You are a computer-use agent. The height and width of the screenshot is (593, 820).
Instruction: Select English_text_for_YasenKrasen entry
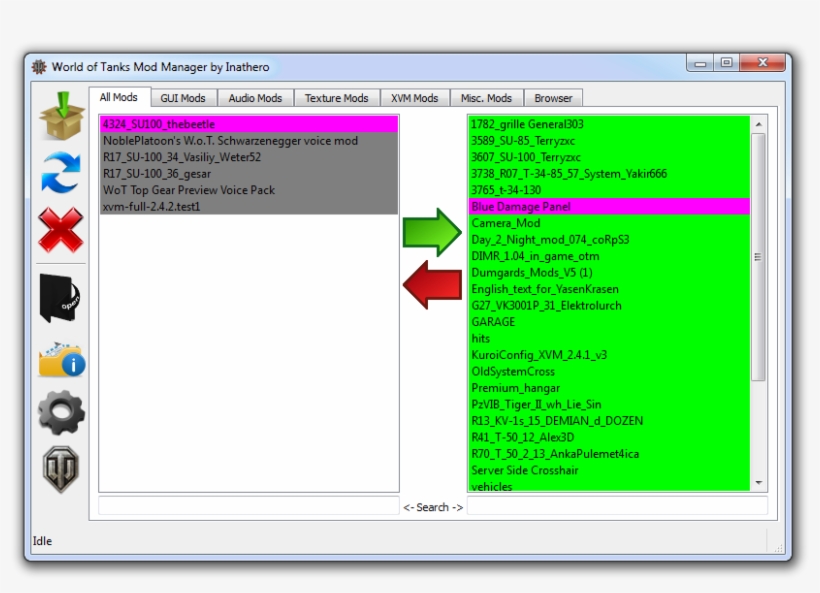click(x=609, y=289)
